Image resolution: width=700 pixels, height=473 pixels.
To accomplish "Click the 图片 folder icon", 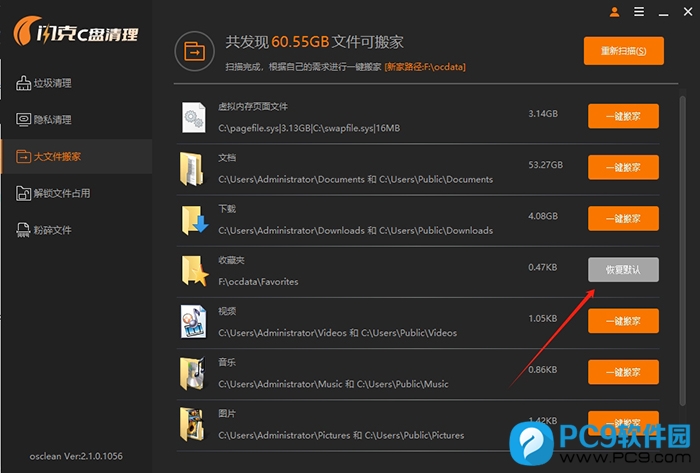I will point(192,424).
